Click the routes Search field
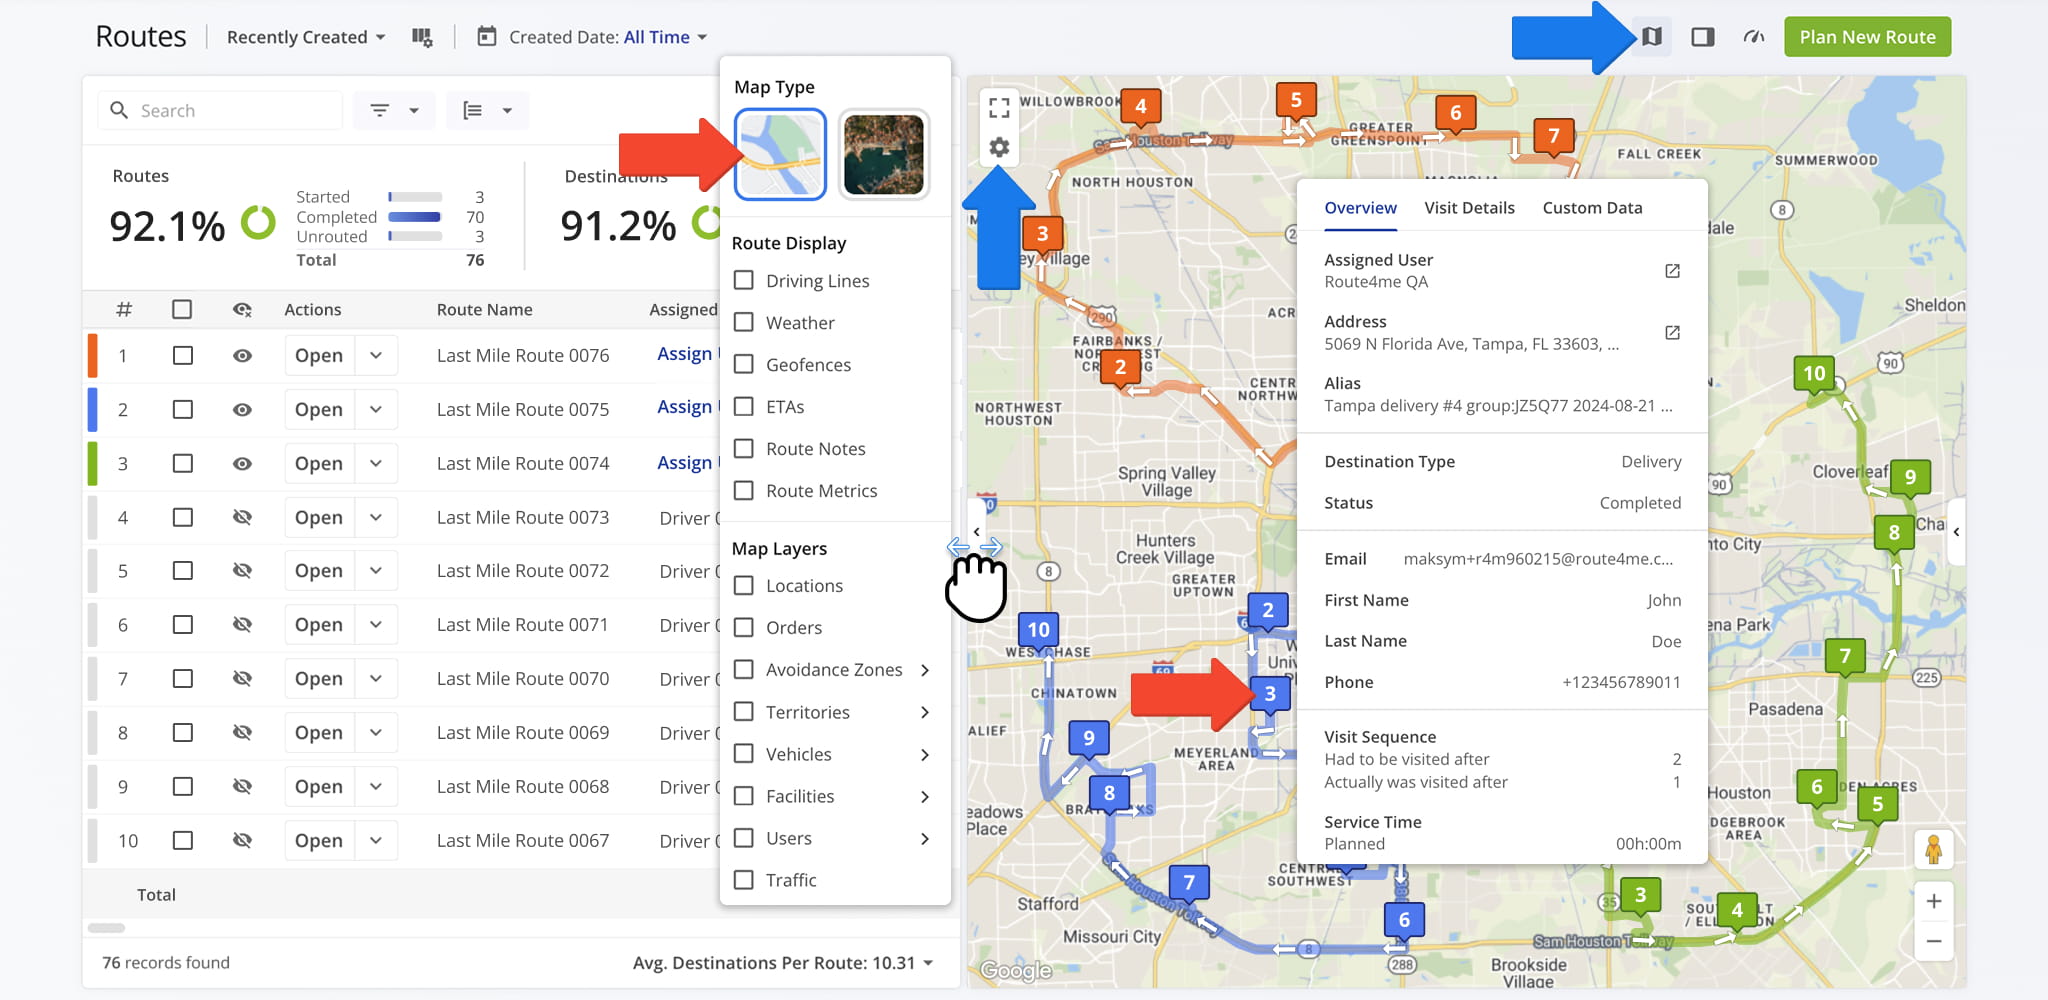 (235, 111)
